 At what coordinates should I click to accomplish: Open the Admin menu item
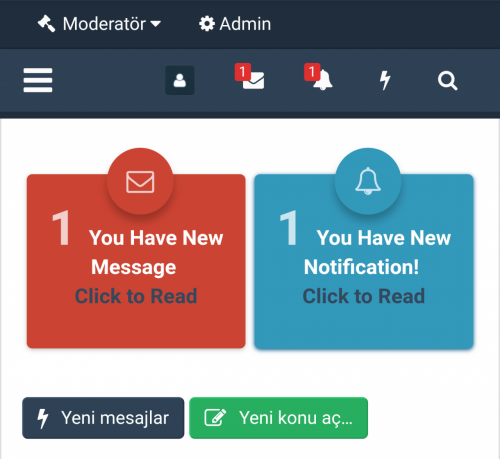pos(235,24)
